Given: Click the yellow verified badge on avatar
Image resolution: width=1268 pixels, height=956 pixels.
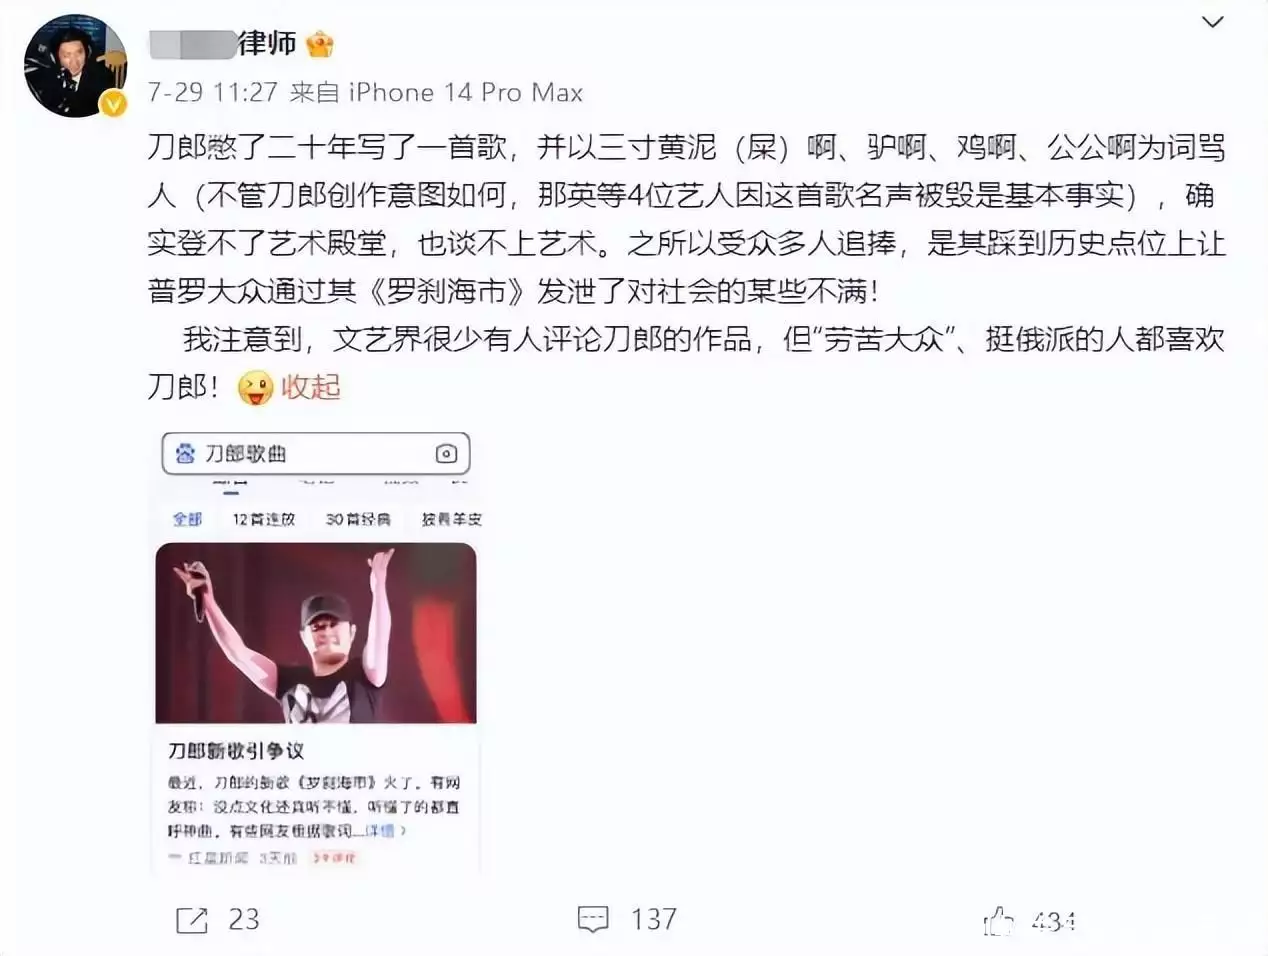Looking at the screenshot, I should click(113, 104).
